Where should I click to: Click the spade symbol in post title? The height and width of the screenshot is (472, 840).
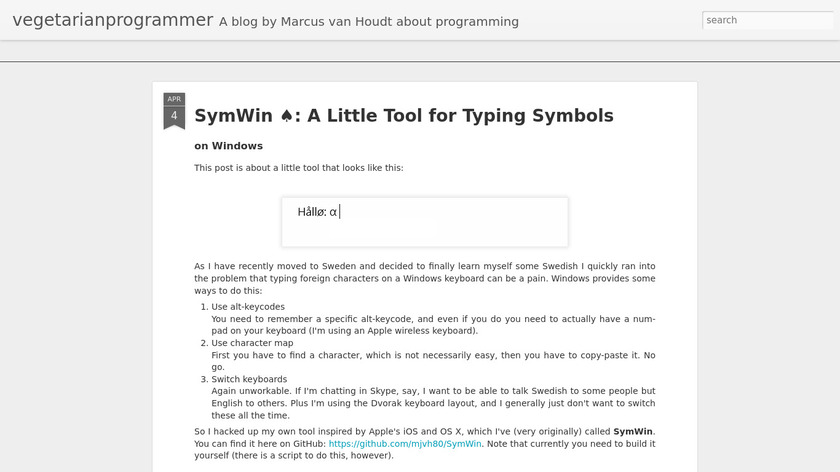pos(287,116)
